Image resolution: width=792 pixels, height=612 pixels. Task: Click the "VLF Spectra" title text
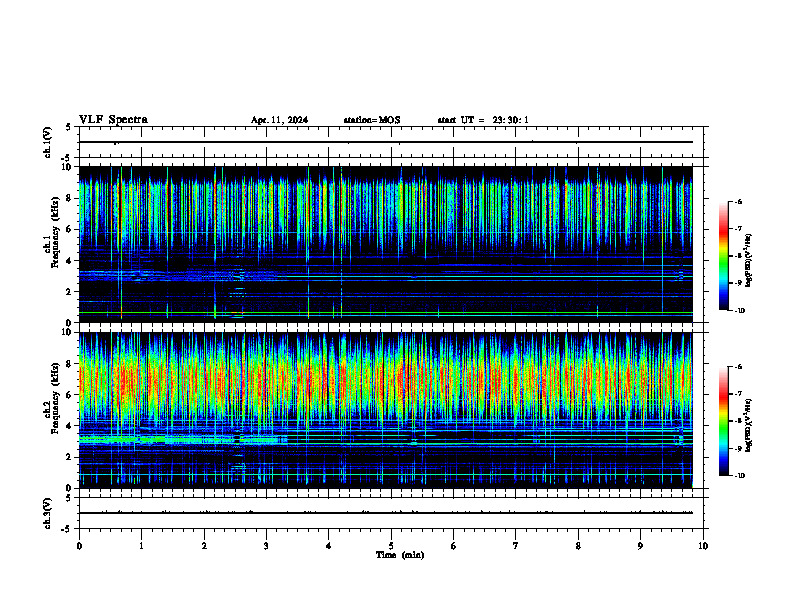point(113,120)
